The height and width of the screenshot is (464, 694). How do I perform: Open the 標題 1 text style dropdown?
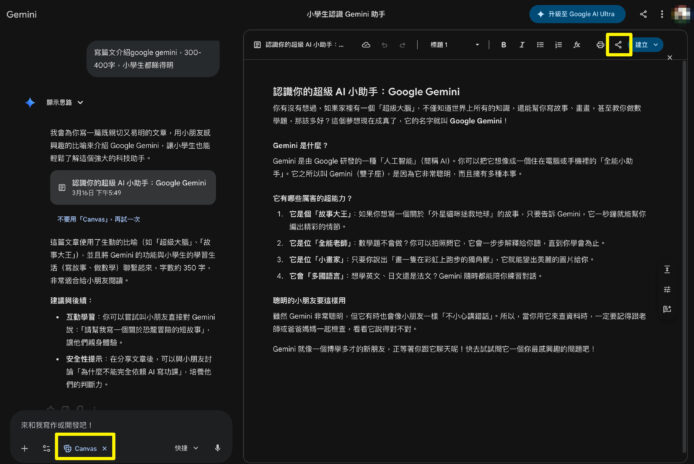(x=455, y=45)
